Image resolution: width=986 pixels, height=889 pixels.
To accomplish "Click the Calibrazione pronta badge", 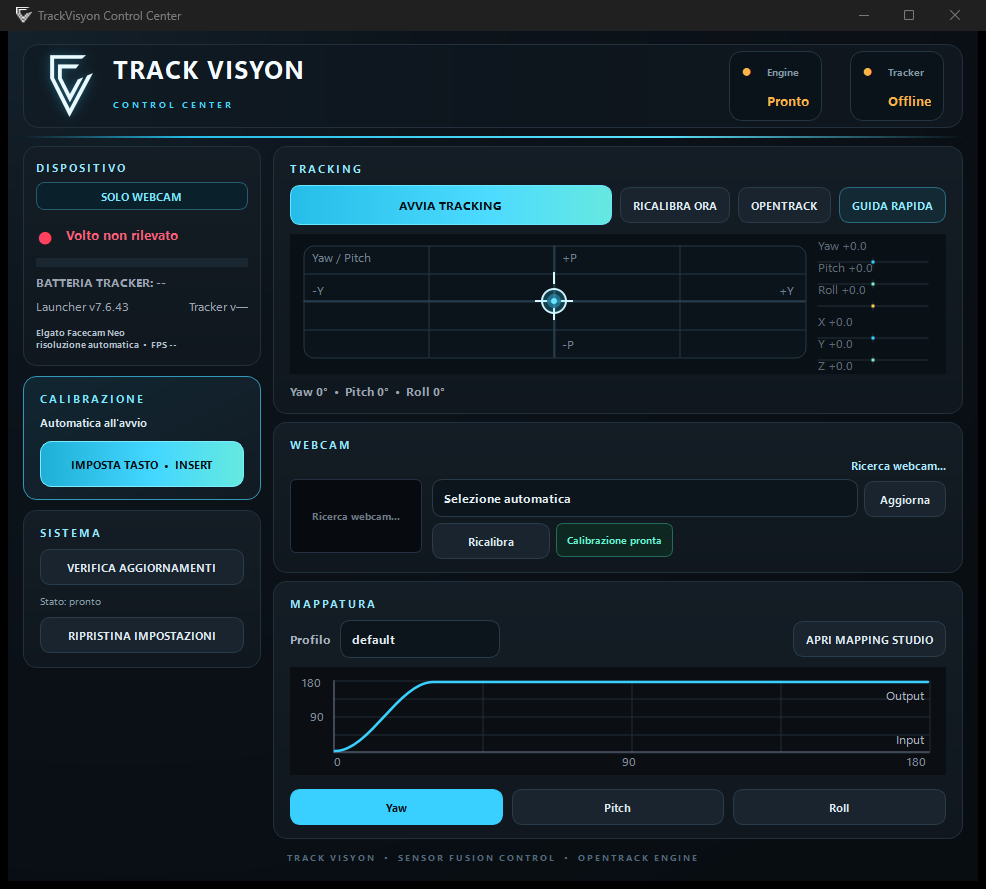I will point(614,540).
